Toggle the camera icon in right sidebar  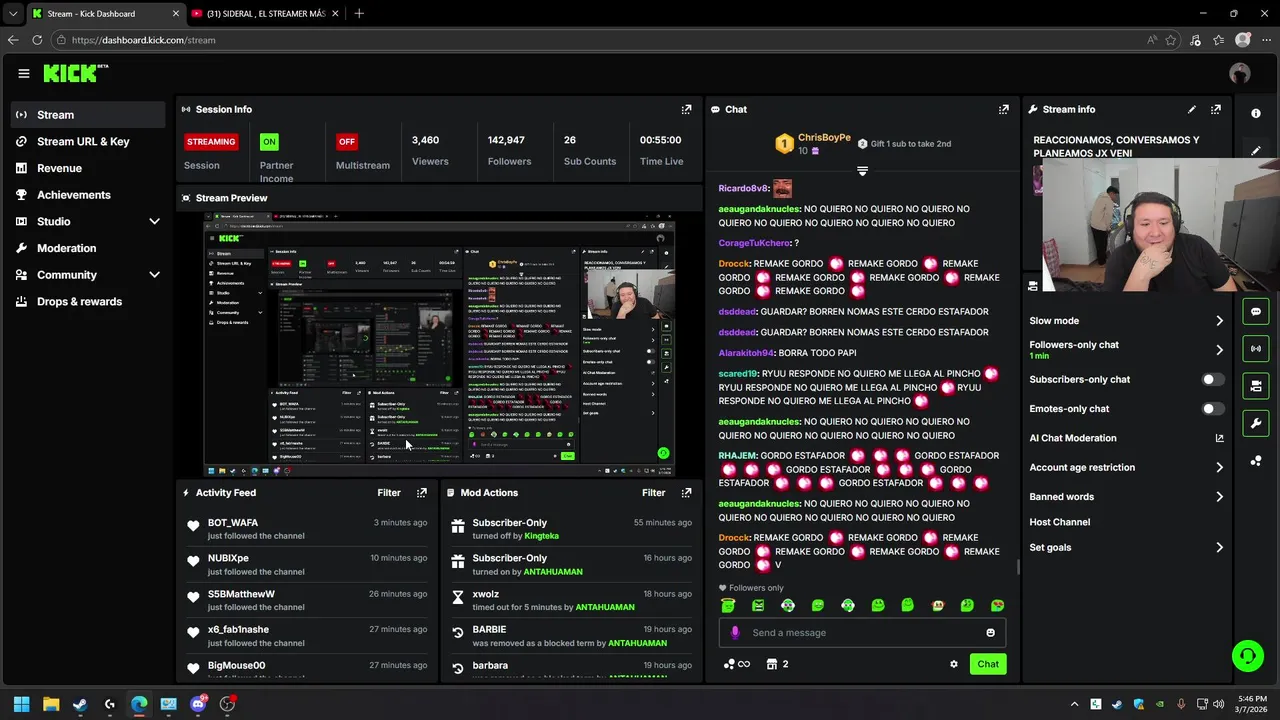pos(1256,385)
